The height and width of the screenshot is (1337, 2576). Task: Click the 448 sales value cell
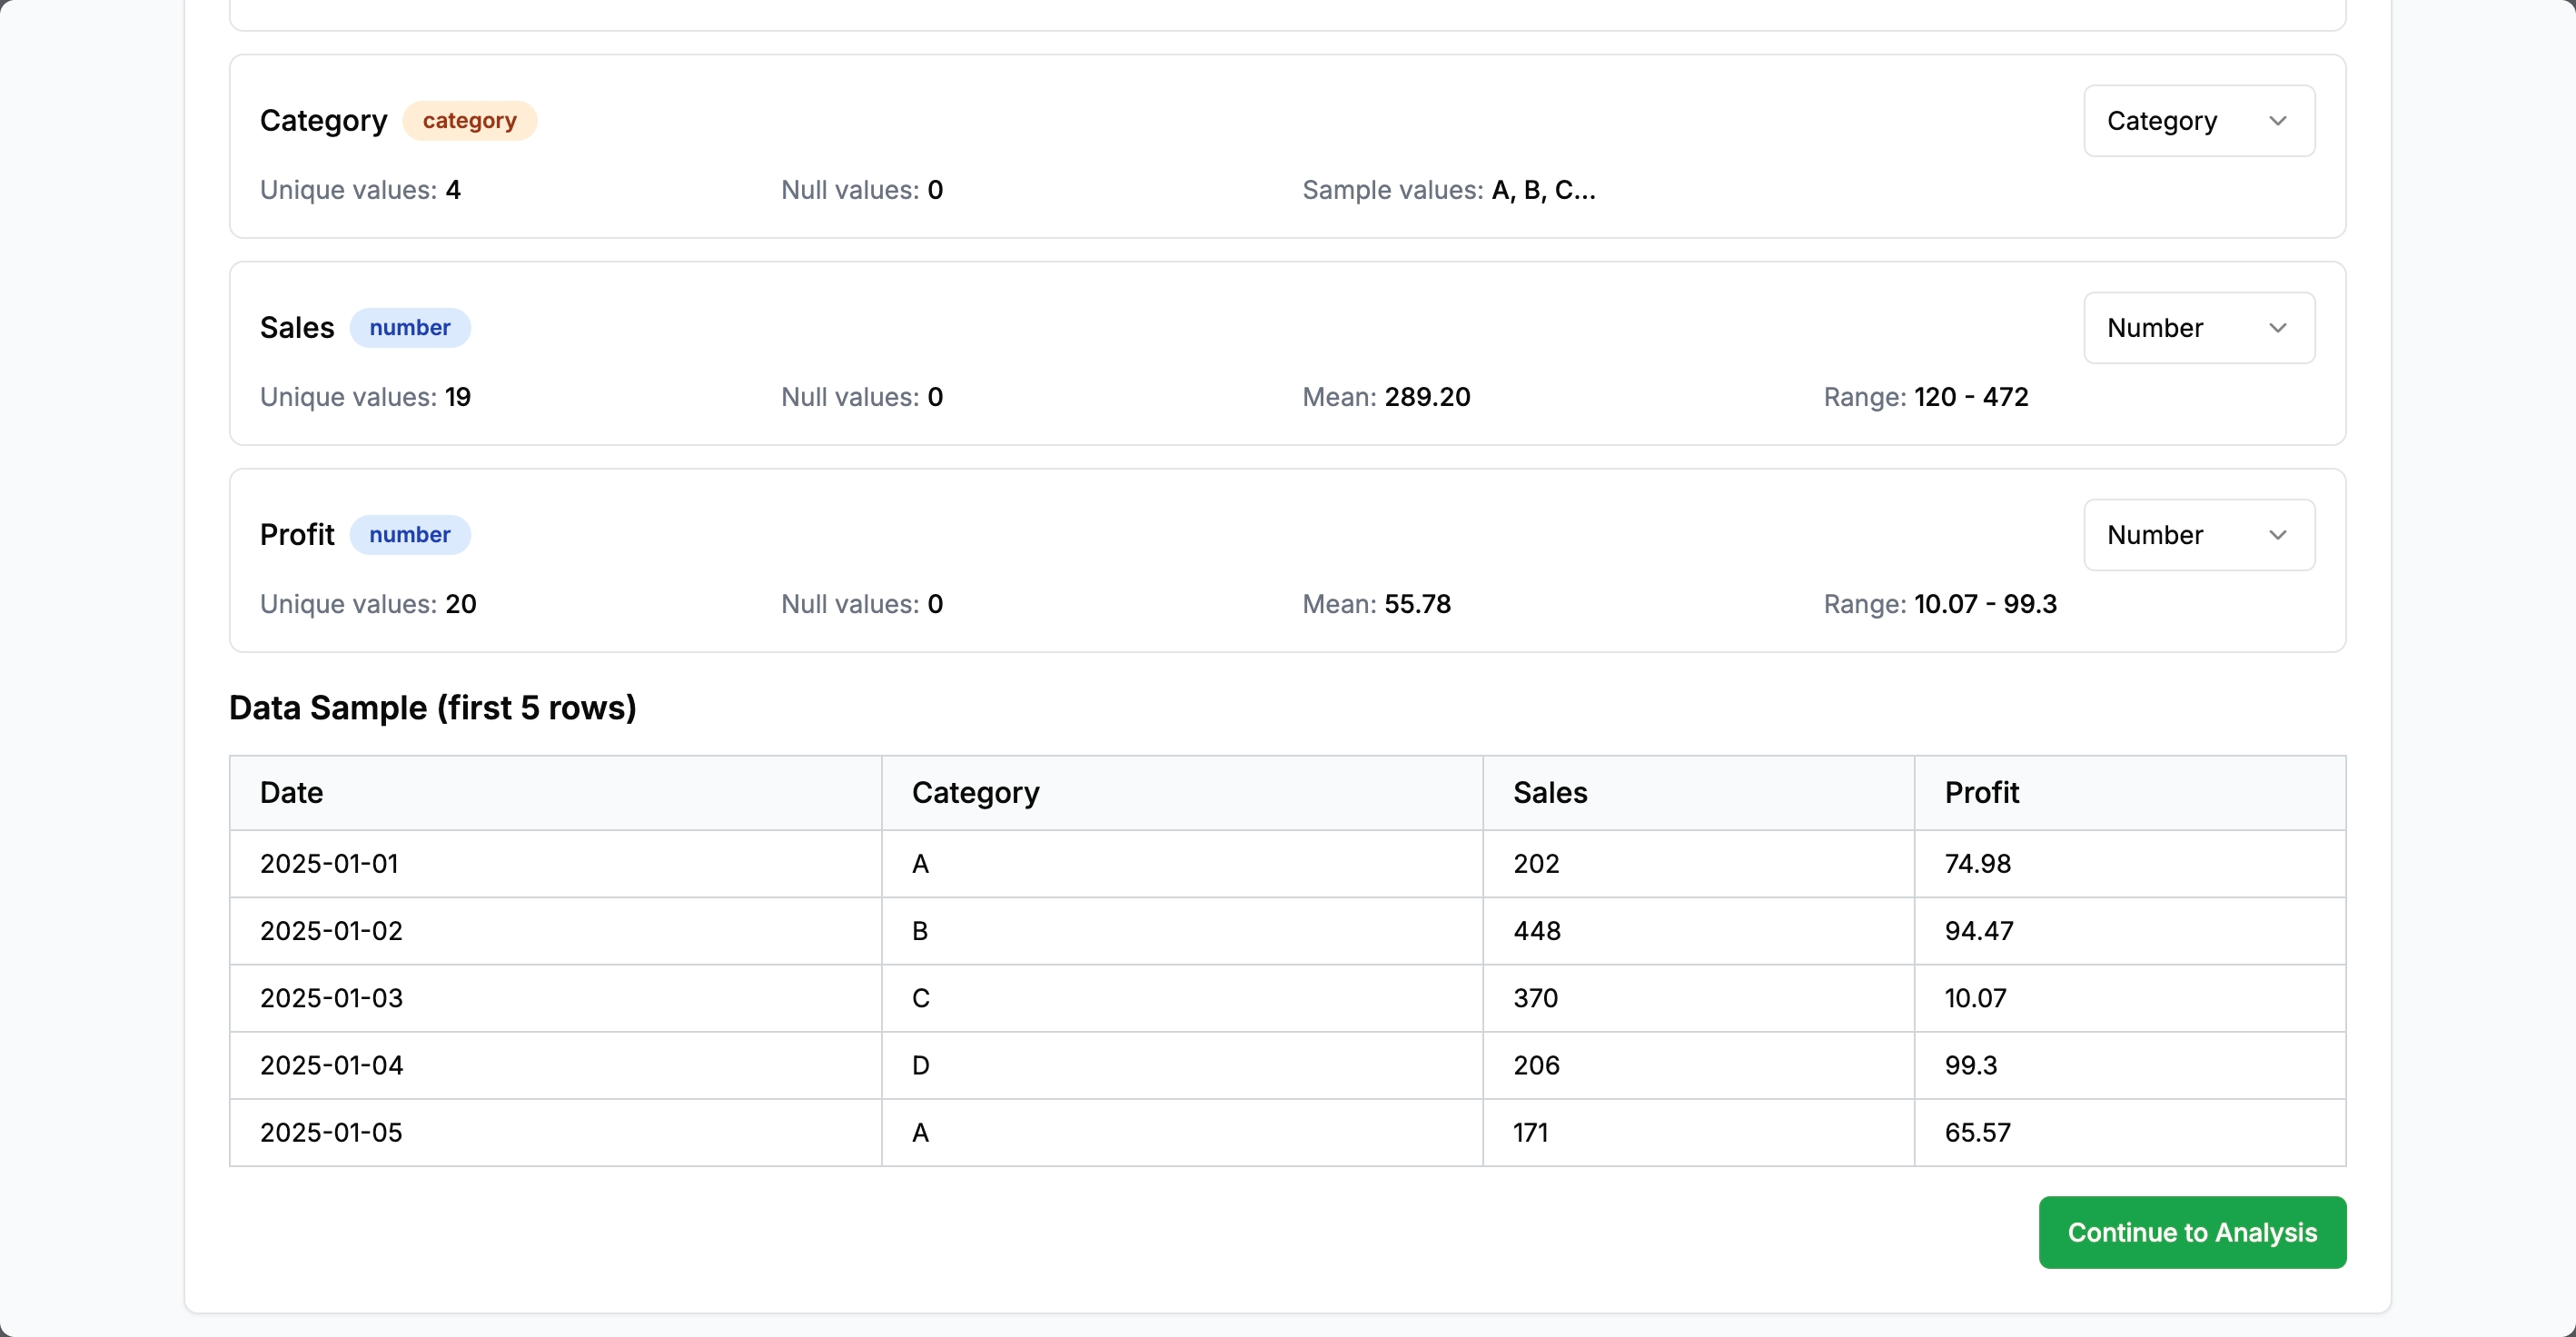click(x=1536, y=931)
